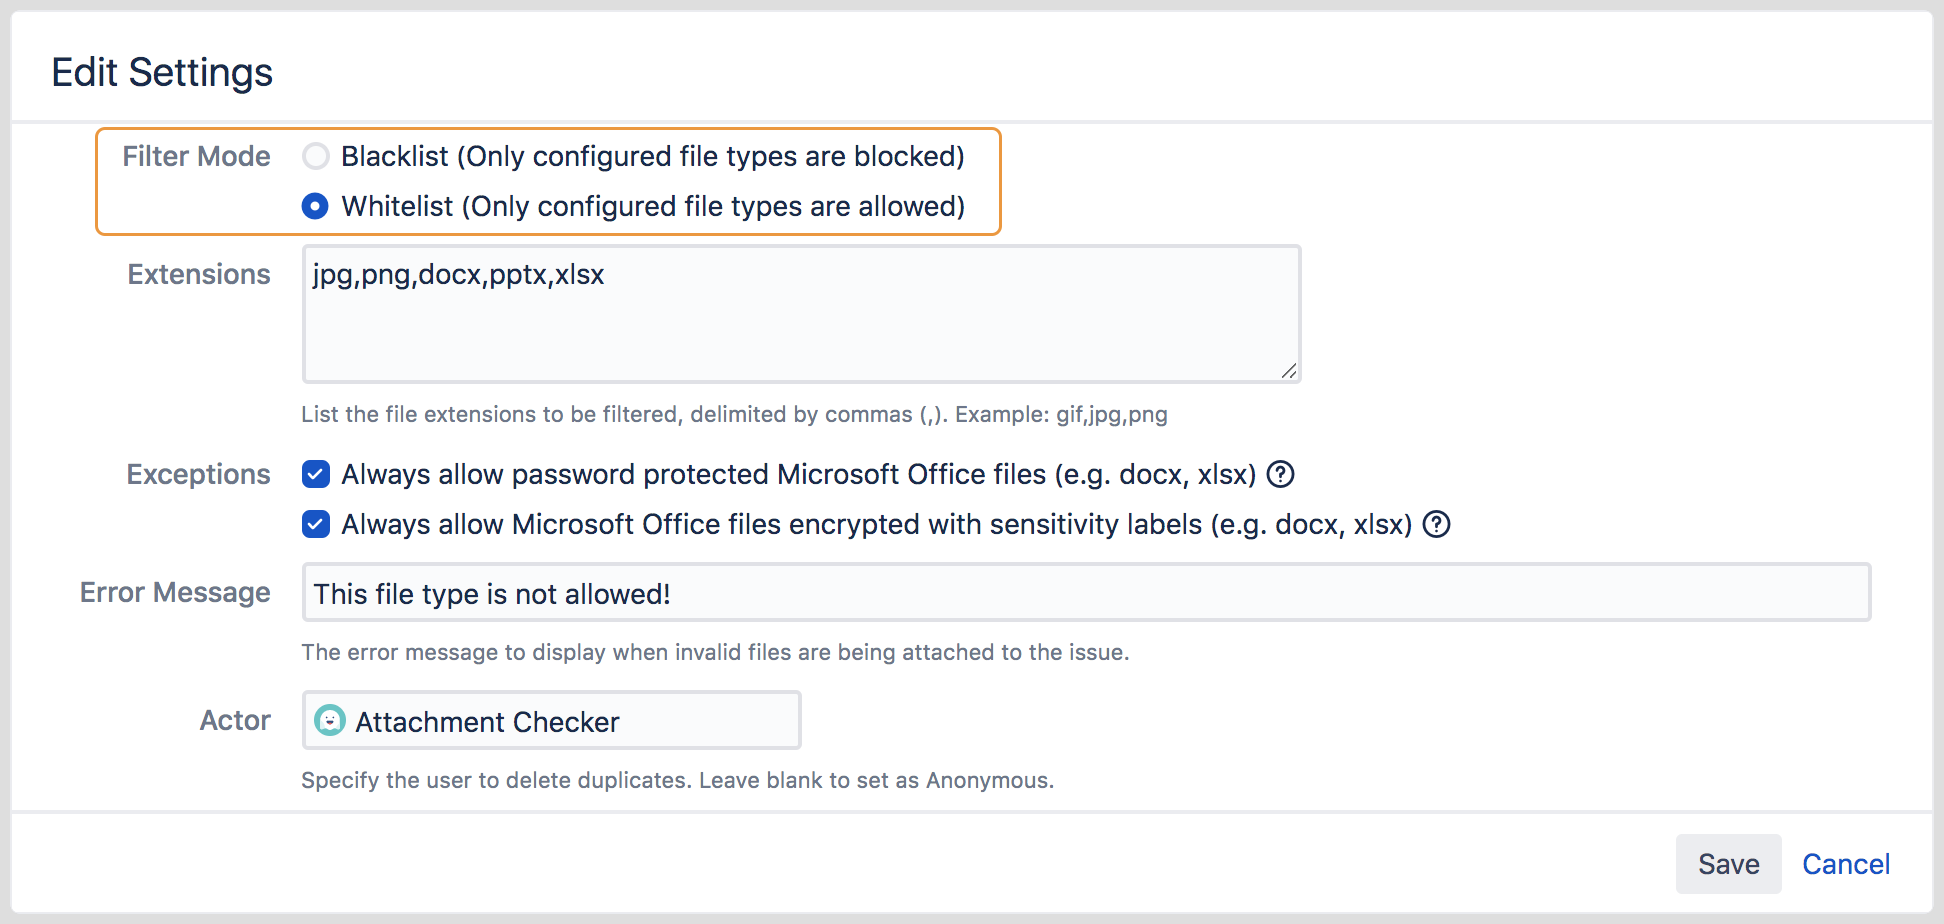The height and width of the screenshot is (924, 1944).
Task: Click the Filter Mode field label
Action: pos(196,156)
